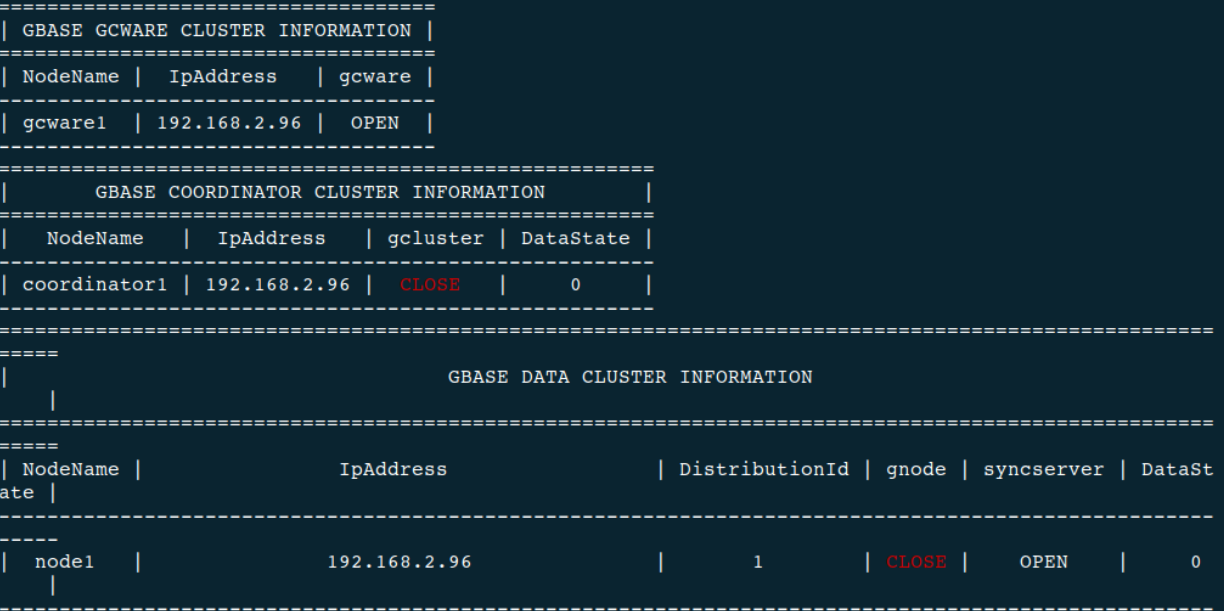Click the data cluster NodeName header
This screenshot has height=611, width=1224.
(71, 469)
